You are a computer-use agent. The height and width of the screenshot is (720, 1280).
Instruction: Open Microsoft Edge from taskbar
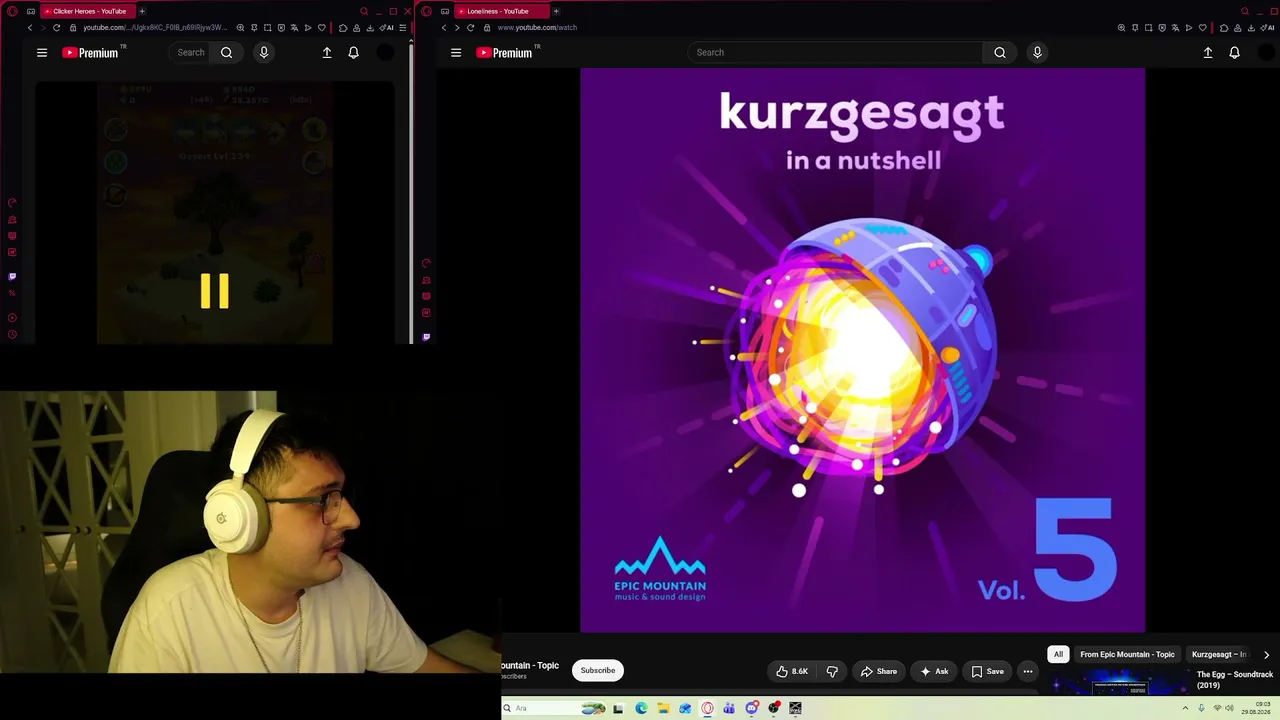pyautogui.click(x=641, y=708)
